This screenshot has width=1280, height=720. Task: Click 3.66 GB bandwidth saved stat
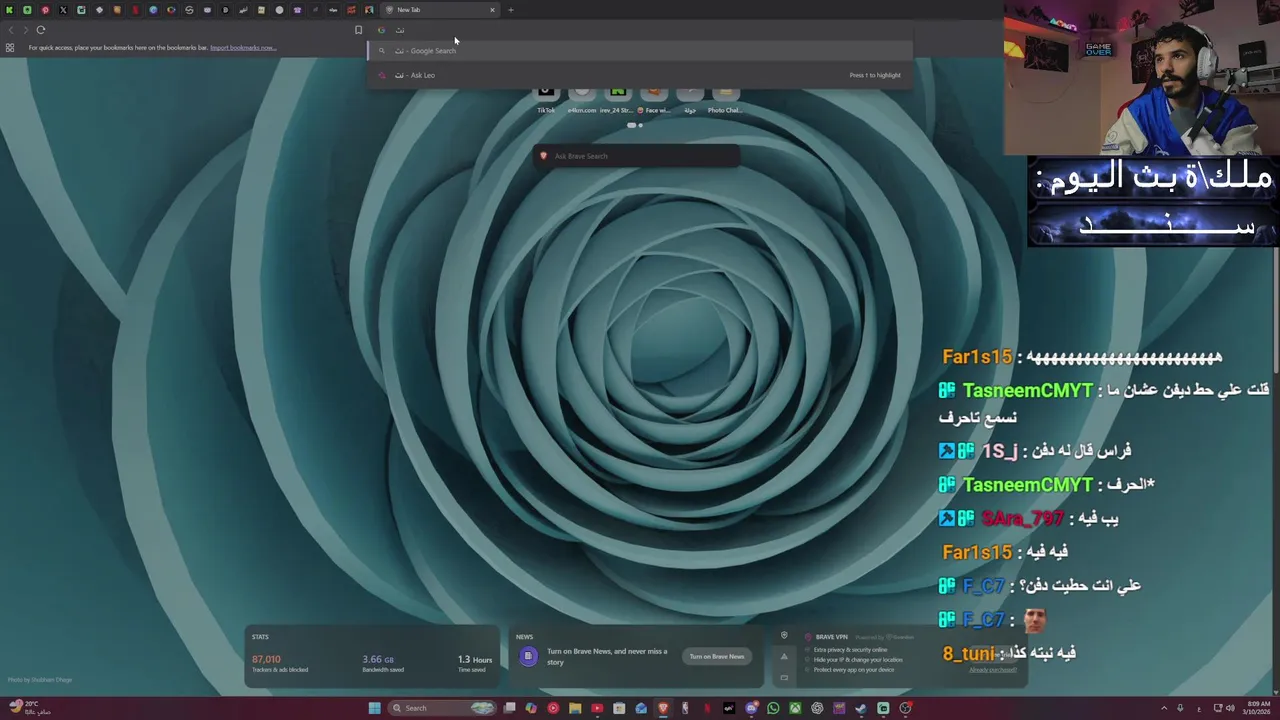(385, 663)
